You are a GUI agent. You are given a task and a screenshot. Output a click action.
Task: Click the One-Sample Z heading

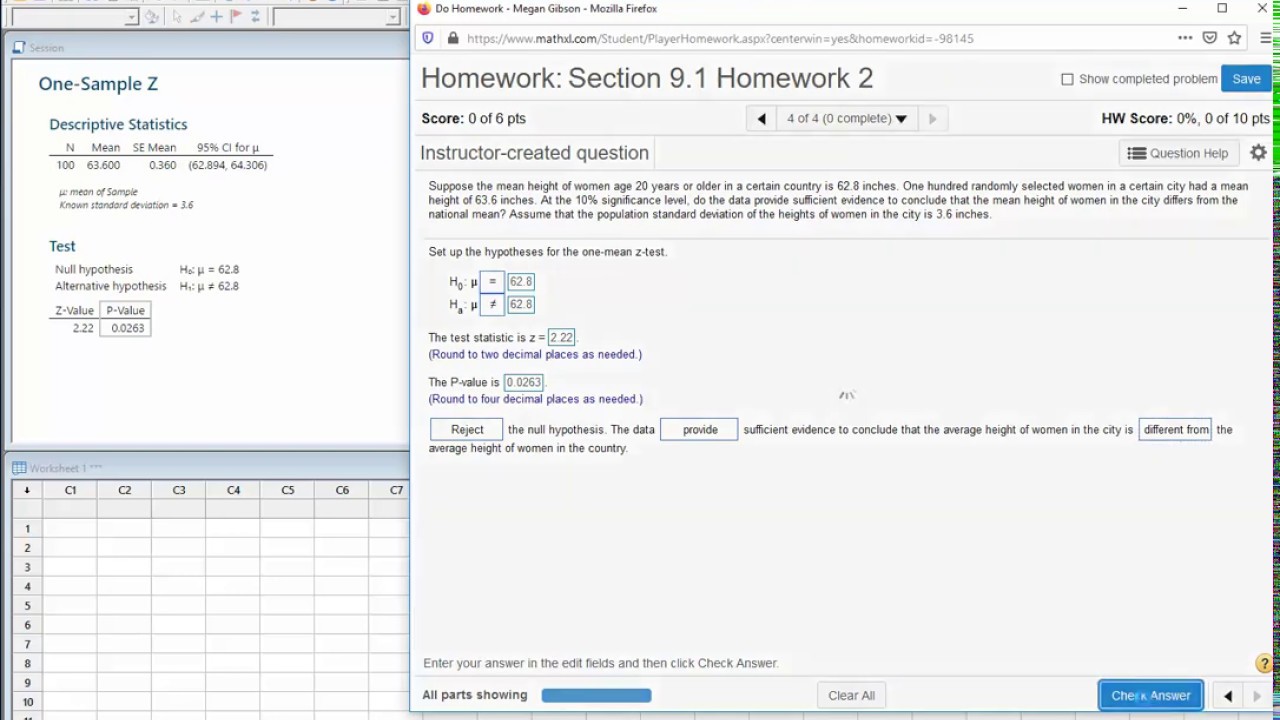pos(98,84)
